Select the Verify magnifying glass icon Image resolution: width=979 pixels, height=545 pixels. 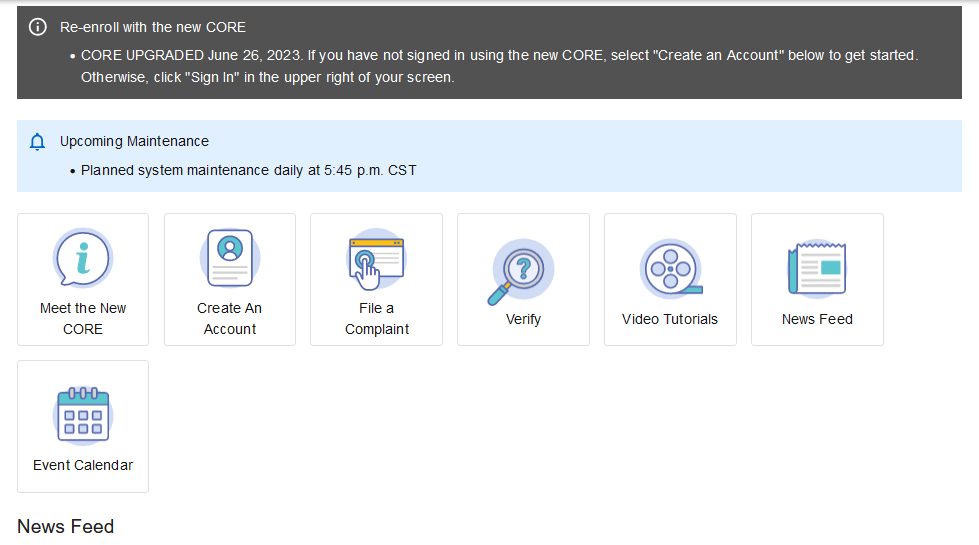click(522, 270)
